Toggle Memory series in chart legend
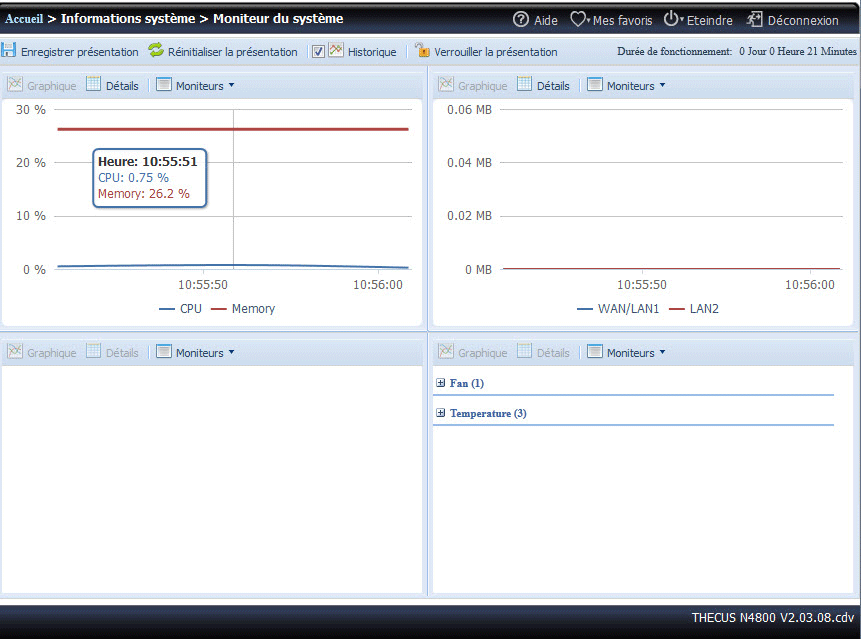Viewport: 861px width, 639px height. (x=243, y=309)
